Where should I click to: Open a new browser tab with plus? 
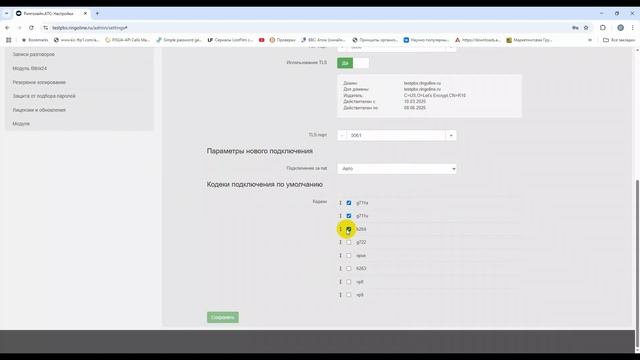click(x=97, y=13)
